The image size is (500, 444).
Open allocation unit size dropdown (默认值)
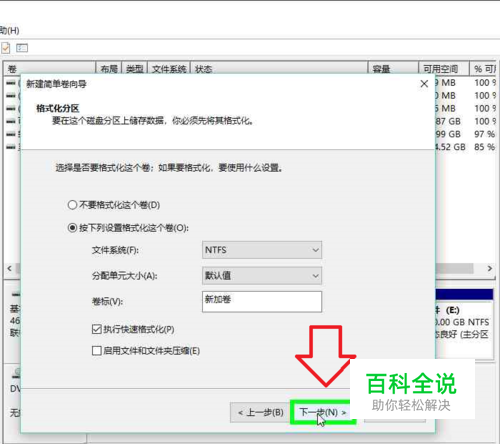[262, 276]
